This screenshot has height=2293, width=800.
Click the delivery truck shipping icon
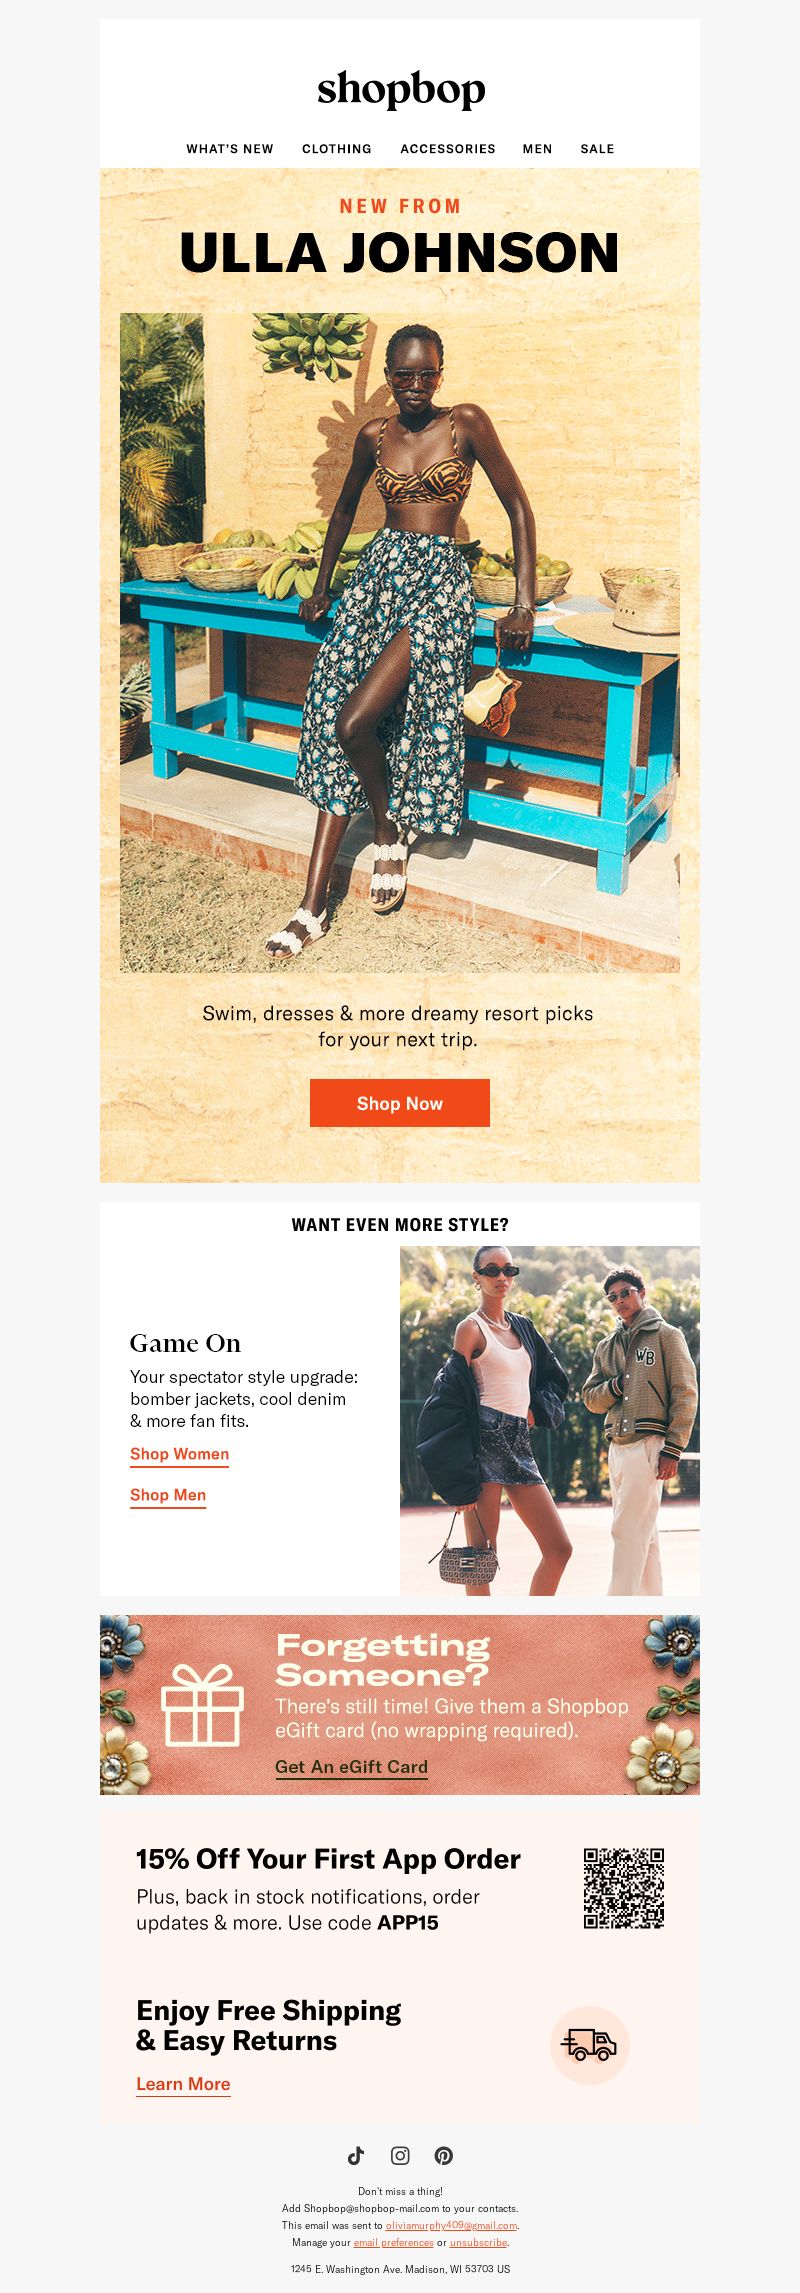tap(590, 2045)
